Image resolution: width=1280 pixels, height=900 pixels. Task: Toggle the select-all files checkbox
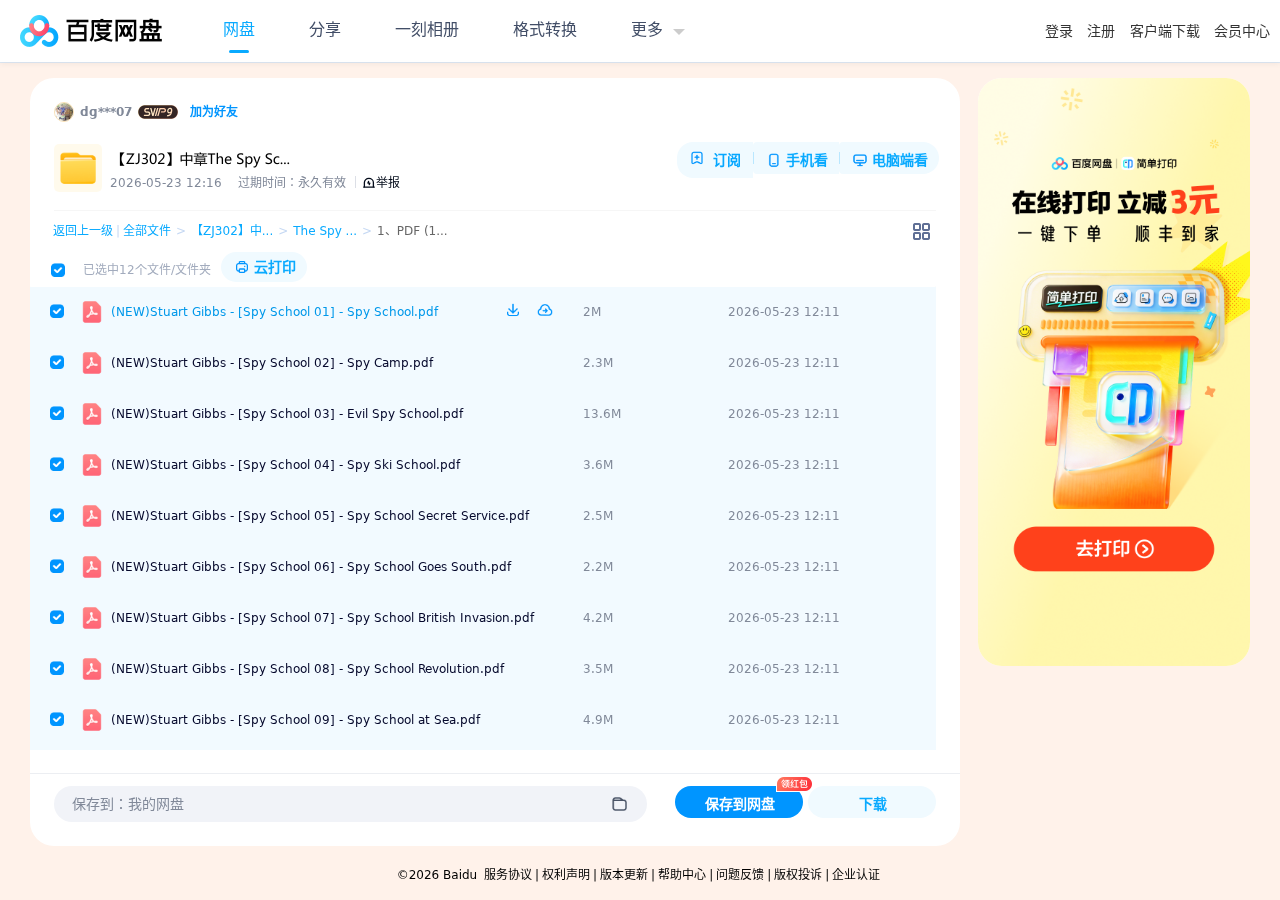(x=58, y=270)
